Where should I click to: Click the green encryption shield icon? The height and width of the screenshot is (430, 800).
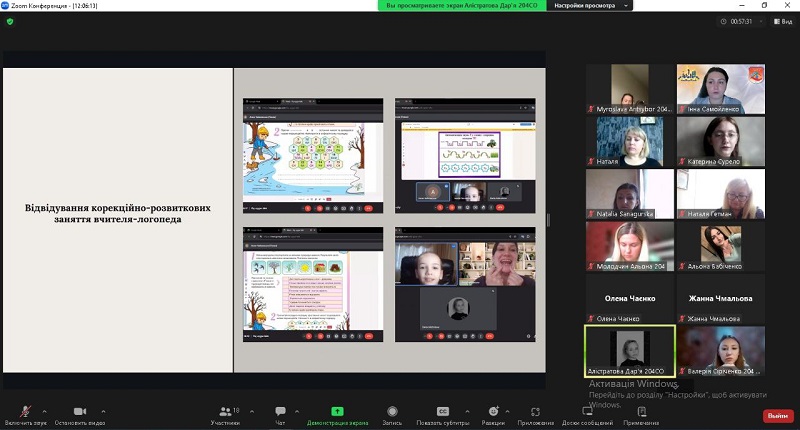(10, 21)
